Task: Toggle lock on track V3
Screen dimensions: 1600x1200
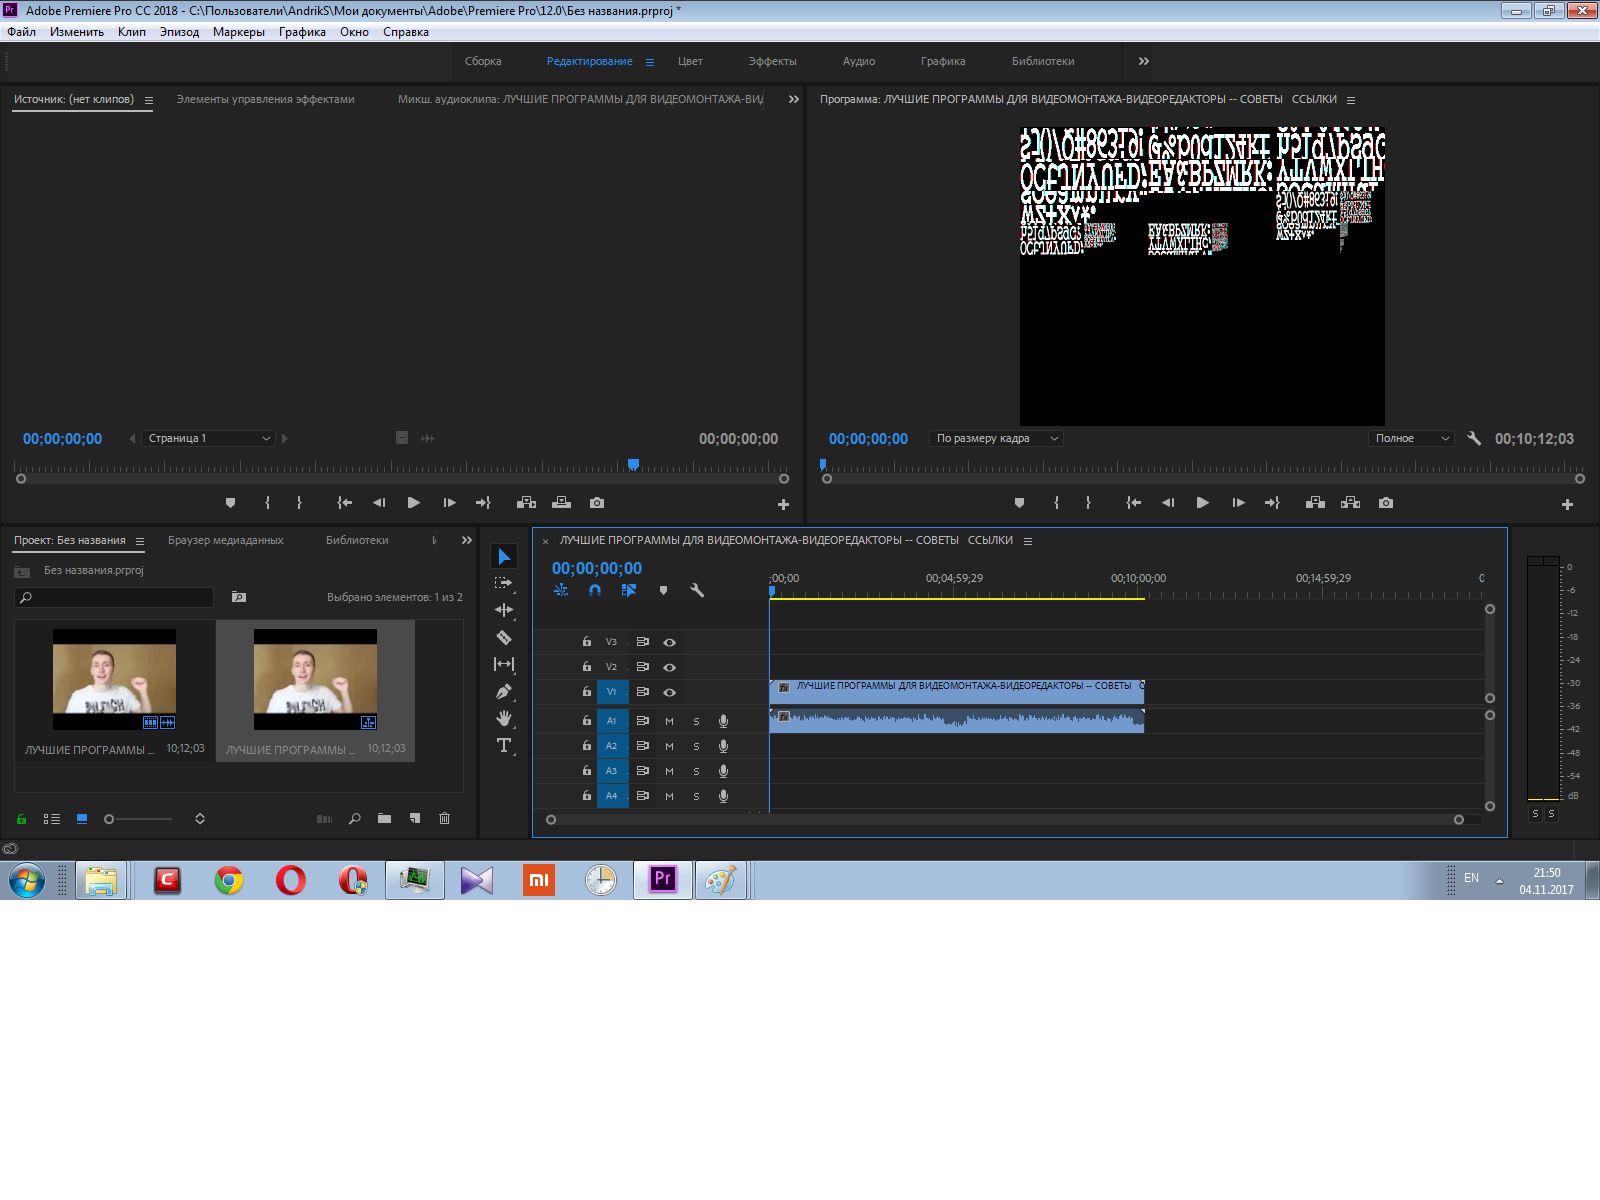Action: coord(587,642)
